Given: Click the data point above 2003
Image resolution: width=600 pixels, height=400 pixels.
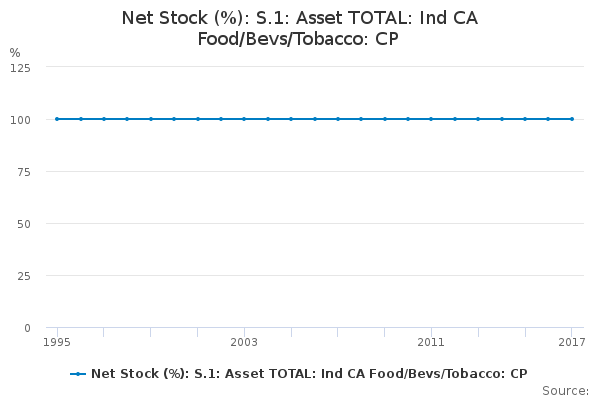Looking at the screenshot, I should 244,119.
